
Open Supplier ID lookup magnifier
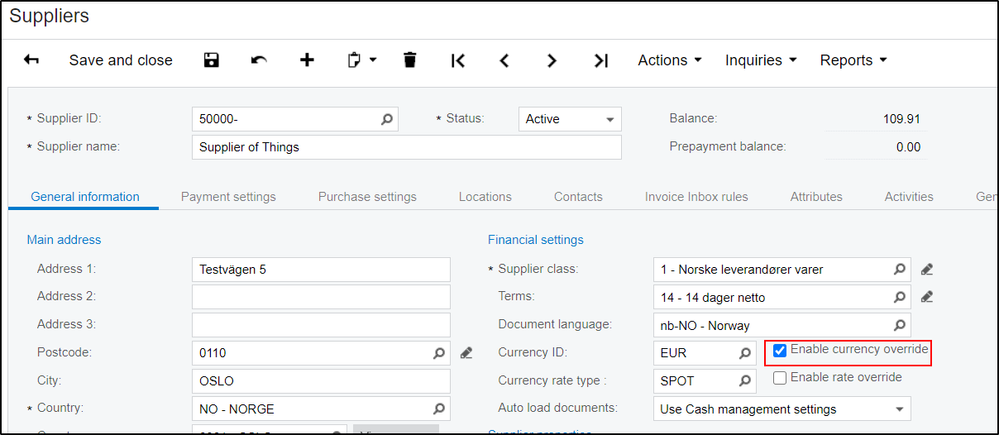[387, 119]
